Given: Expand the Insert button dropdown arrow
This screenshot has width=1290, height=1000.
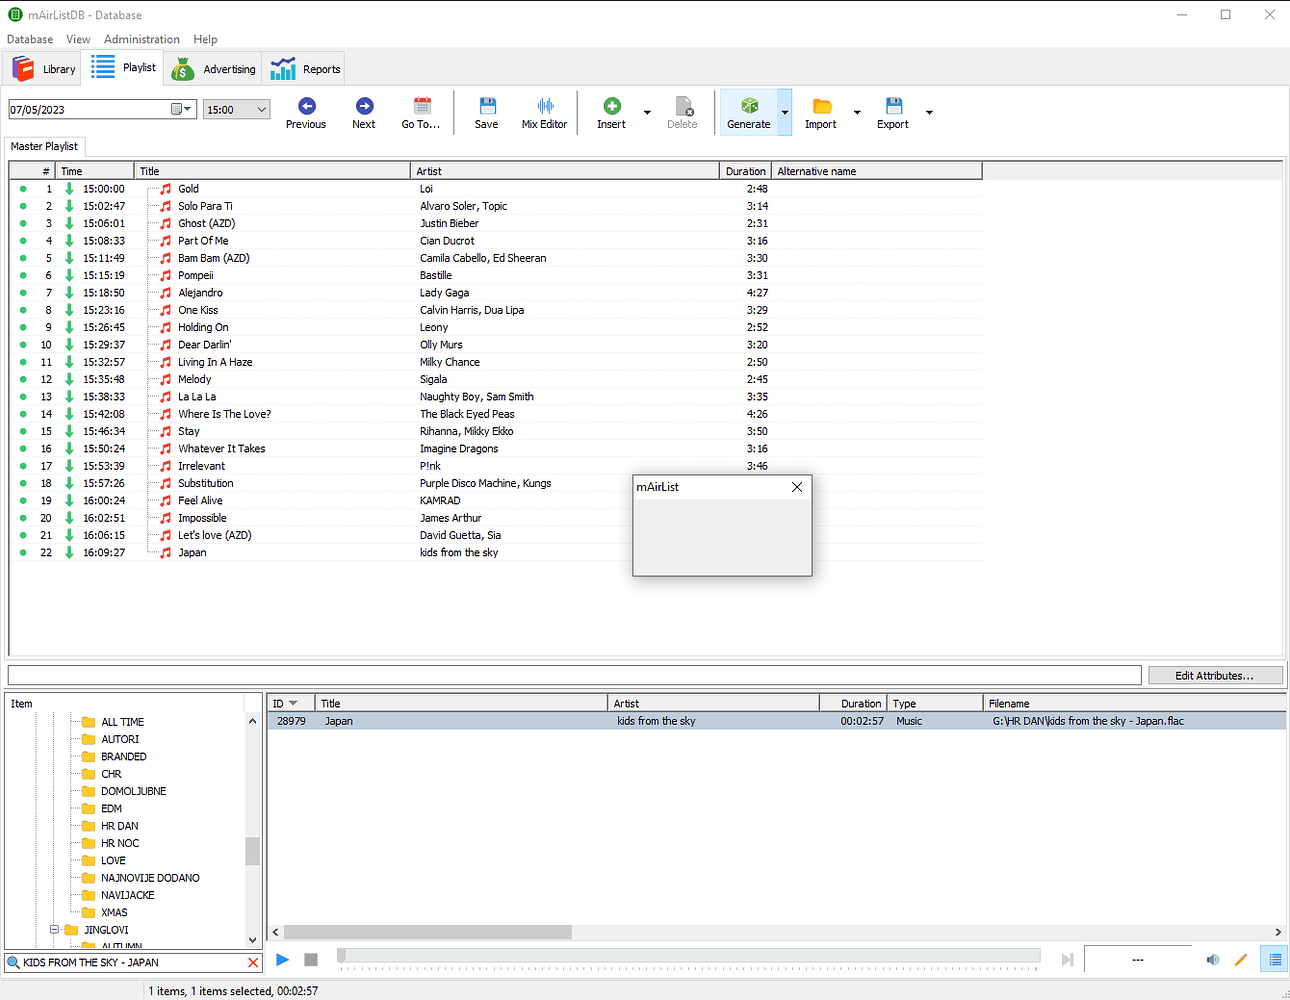Looking at the screenshot, I should [x=647, y=112].
